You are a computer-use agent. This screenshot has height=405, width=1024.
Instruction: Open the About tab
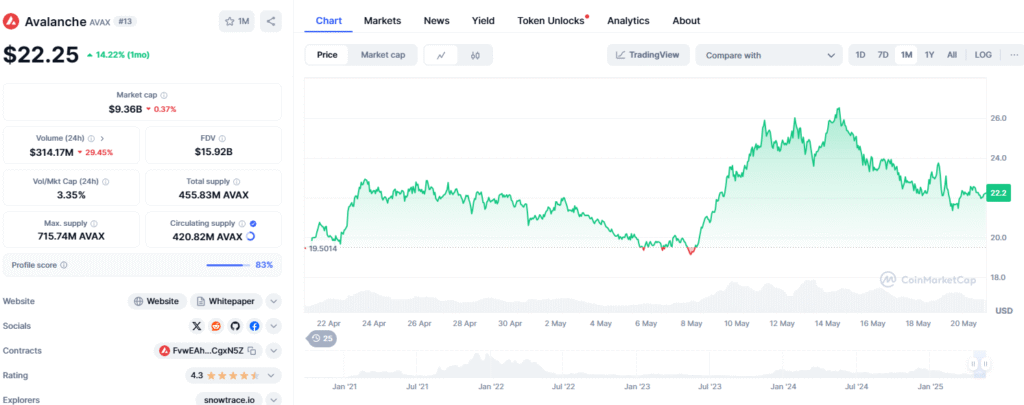pyautogui.click(x=686, y=21)
